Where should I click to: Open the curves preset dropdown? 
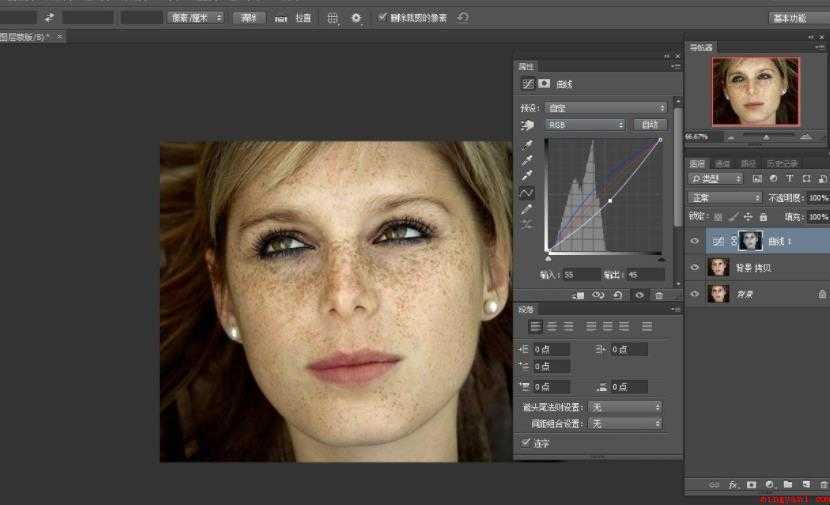tap(606, 108)
